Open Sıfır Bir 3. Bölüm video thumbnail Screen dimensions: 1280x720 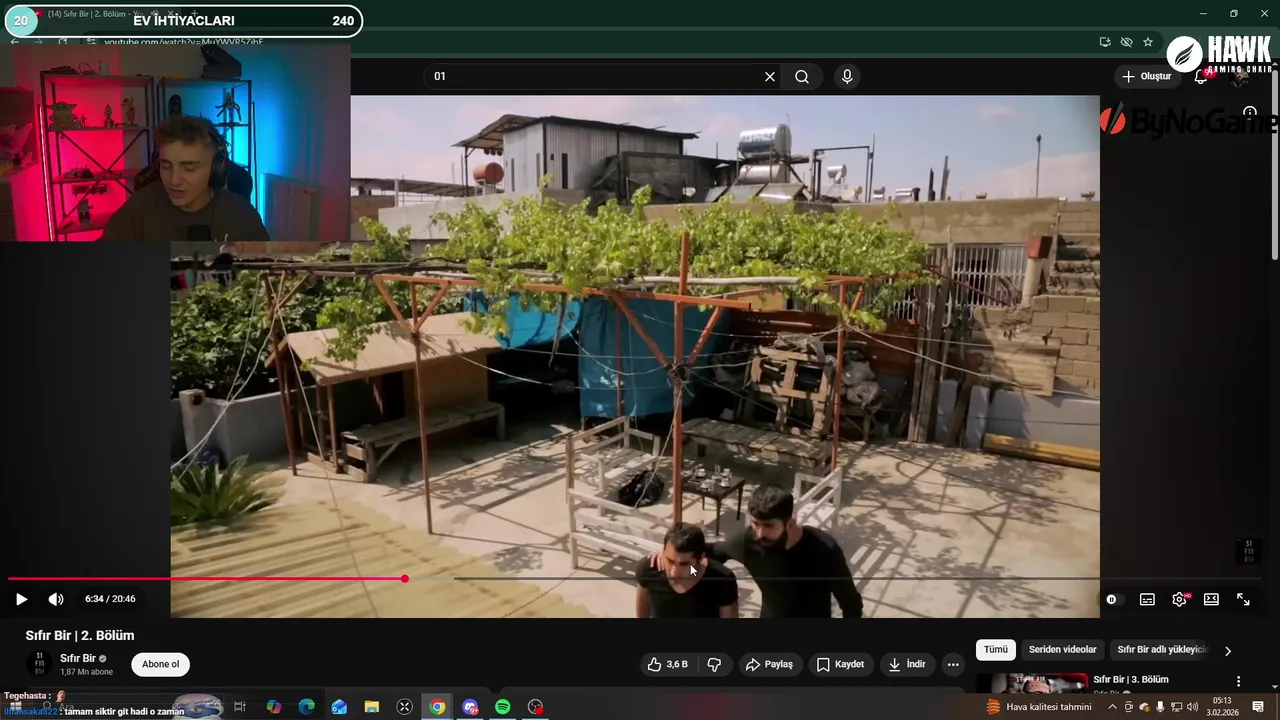tap(1032, 683)
